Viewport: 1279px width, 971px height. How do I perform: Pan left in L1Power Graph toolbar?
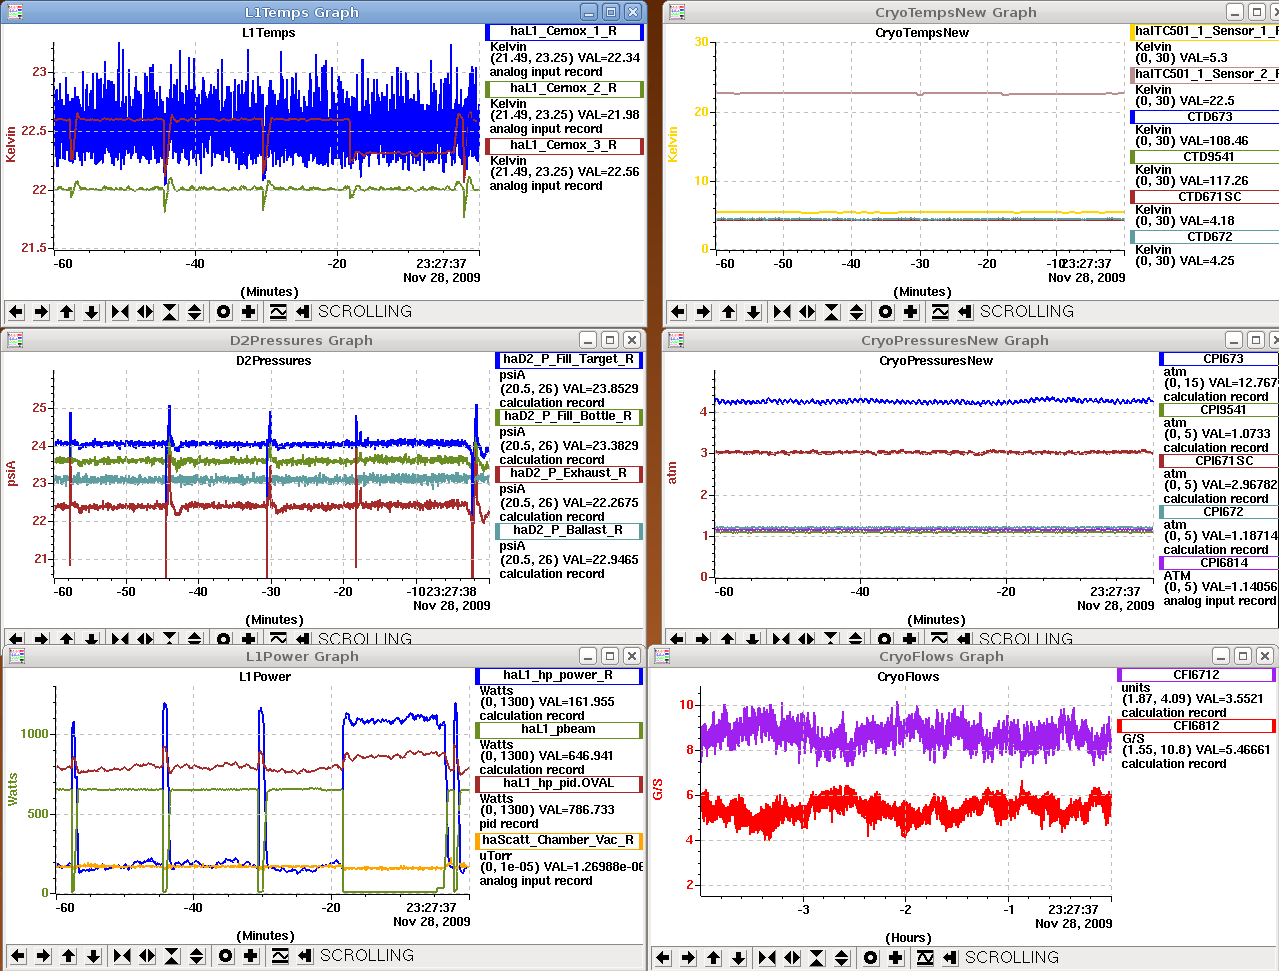pos(18,956)
